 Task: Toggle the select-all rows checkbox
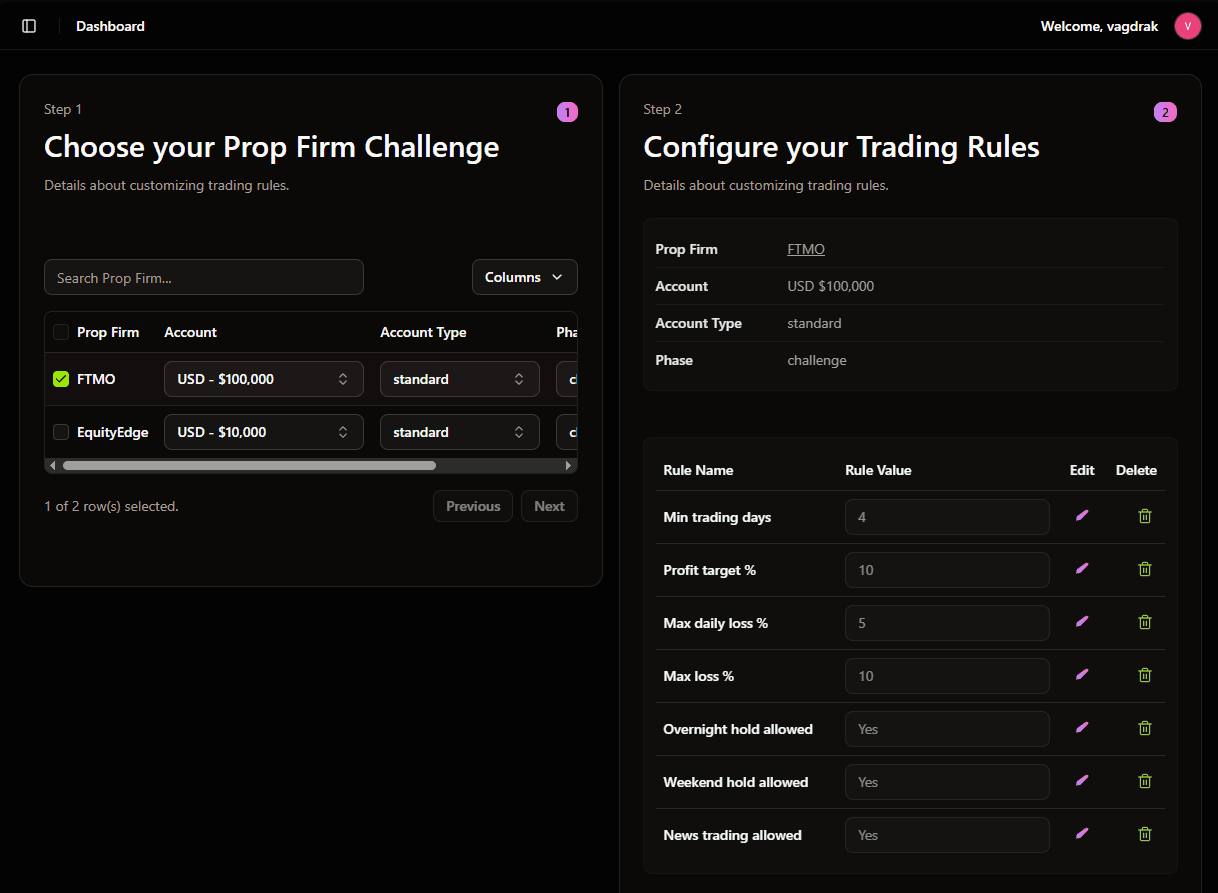pos(61,332)
